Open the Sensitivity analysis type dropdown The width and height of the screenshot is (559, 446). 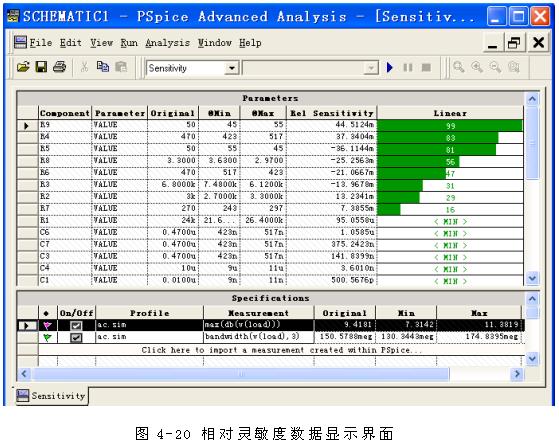(232, 68)
